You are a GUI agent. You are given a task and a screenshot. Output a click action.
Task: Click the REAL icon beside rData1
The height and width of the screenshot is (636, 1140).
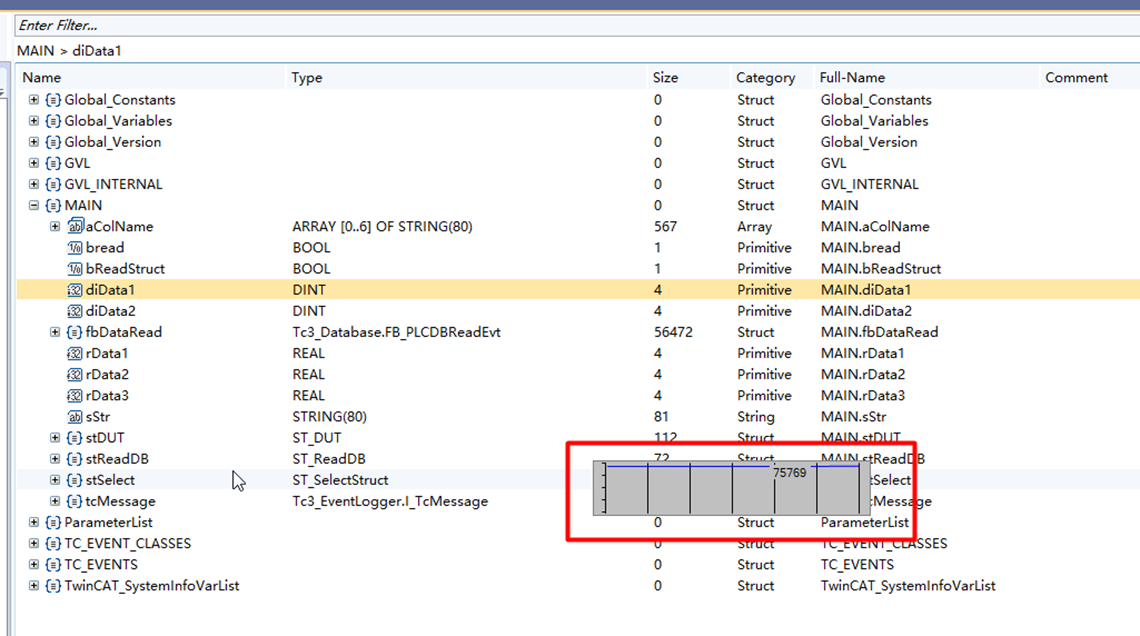pos(75,353)
